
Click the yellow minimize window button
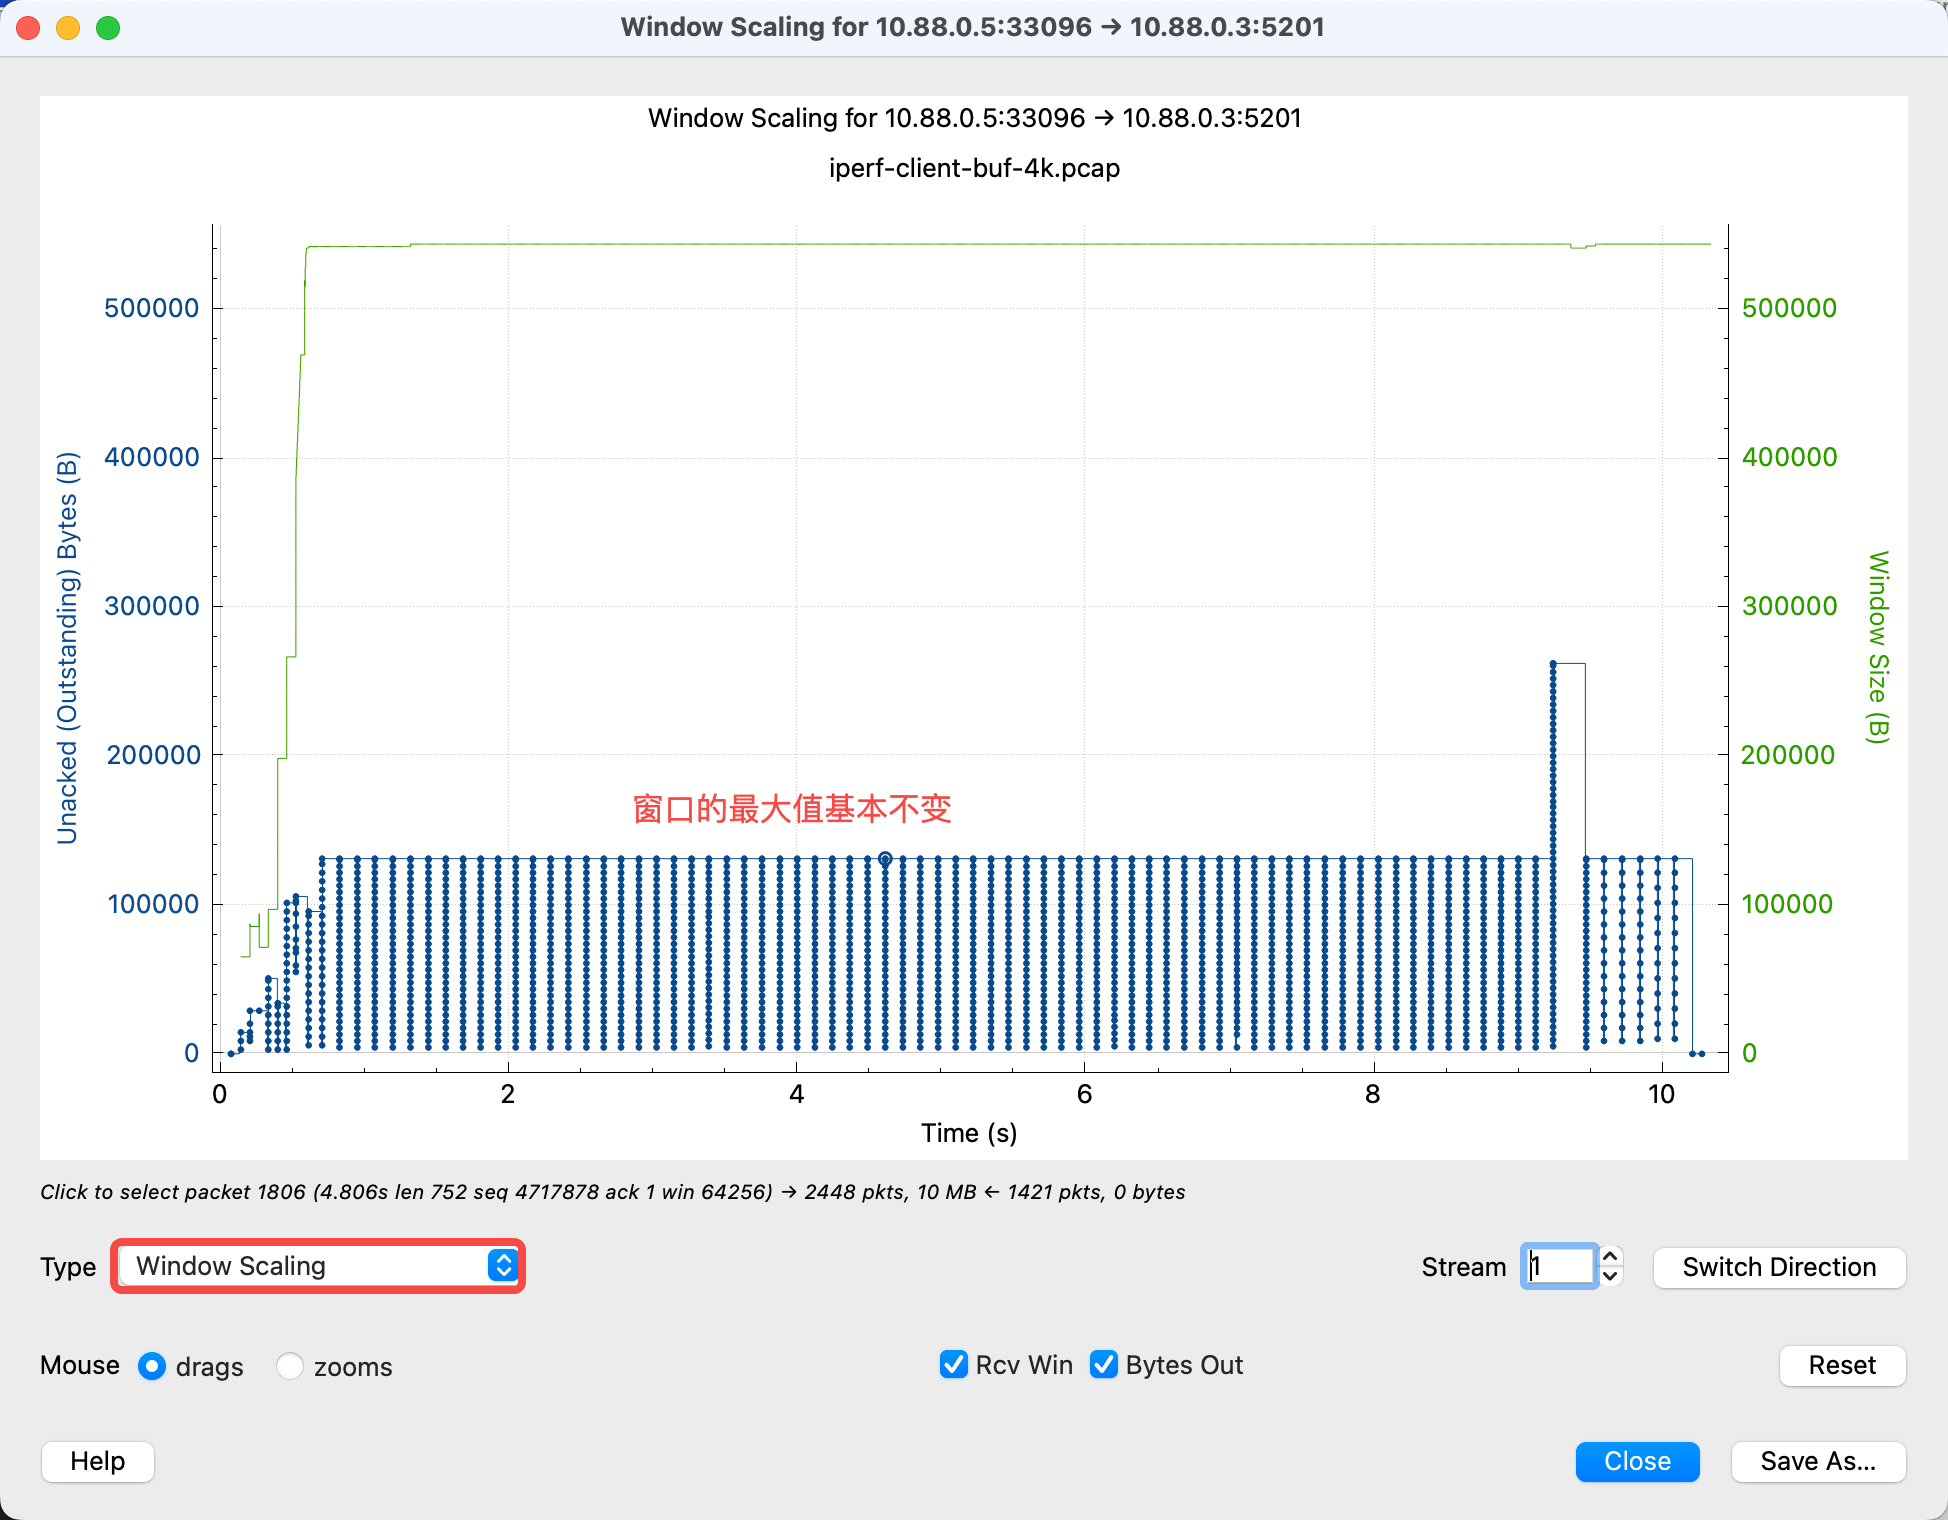pyautogui.click(x=68, y=28)
